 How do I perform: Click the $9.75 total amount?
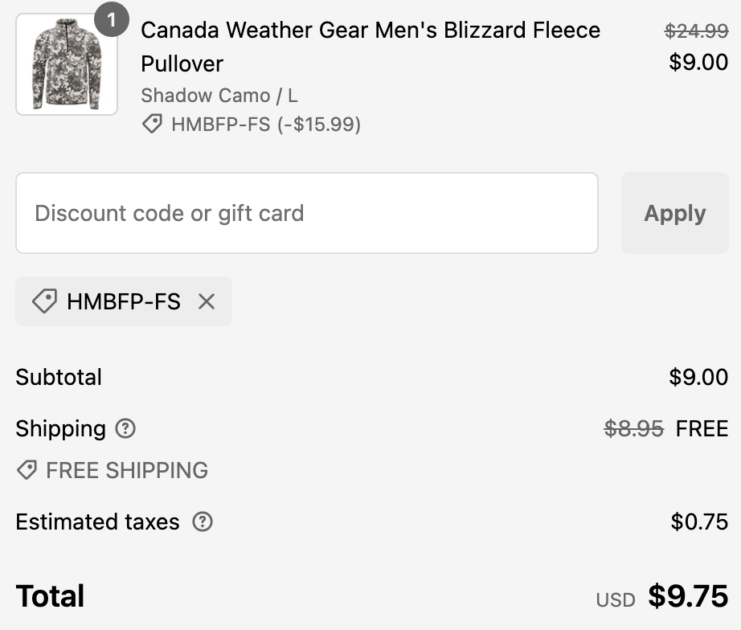point(688,597)
